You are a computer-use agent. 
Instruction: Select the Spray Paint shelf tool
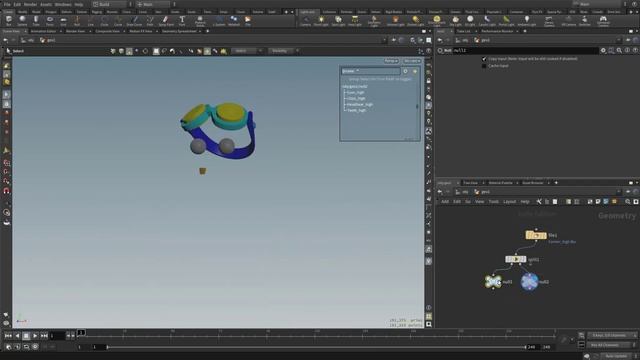pyautogui.click(x=166, y=20)
